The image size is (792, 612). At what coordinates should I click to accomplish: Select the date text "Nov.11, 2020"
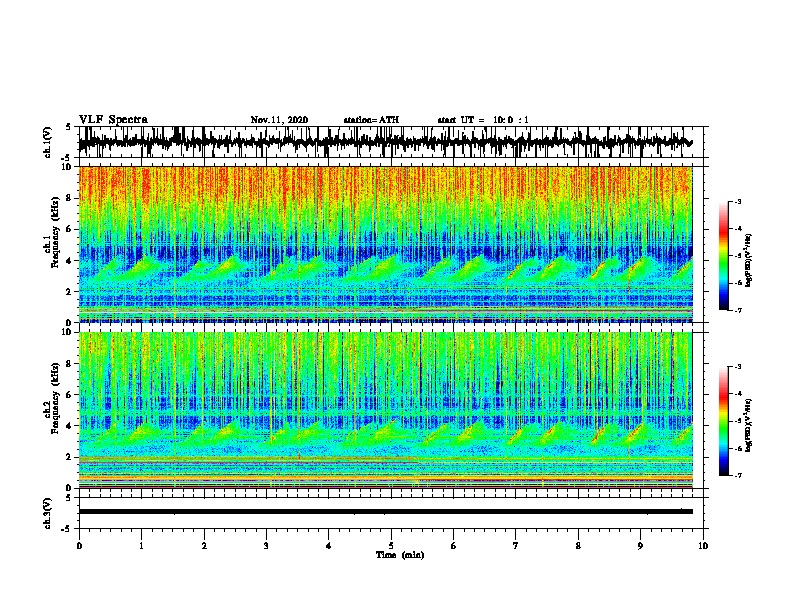(x=279, y=120)
